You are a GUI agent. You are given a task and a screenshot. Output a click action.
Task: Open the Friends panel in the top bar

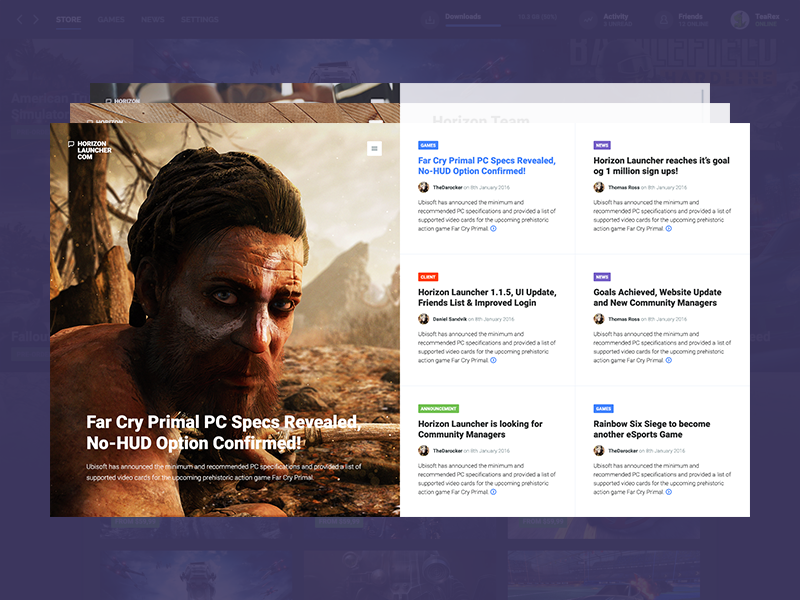click(x=690, y=17)
